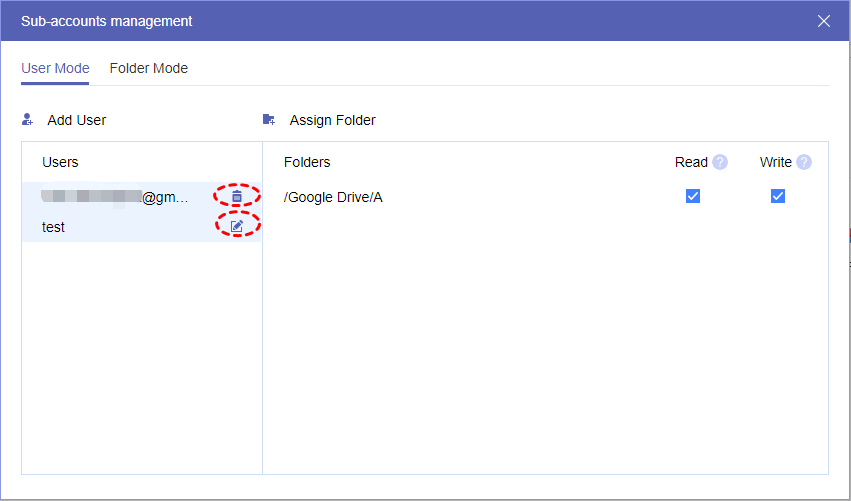Click the trash icon beside the gmail user
This screenshot has height=501, width=851.
pos(237,197)
